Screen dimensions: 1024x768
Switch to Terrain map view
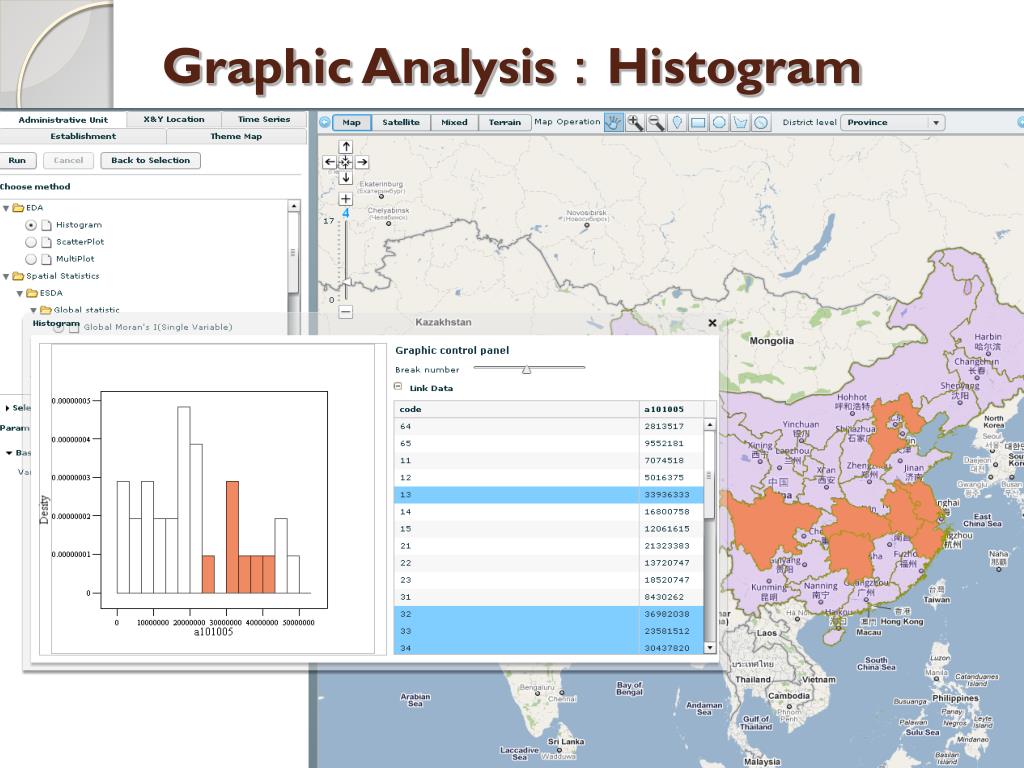click(x=505, y=122)
